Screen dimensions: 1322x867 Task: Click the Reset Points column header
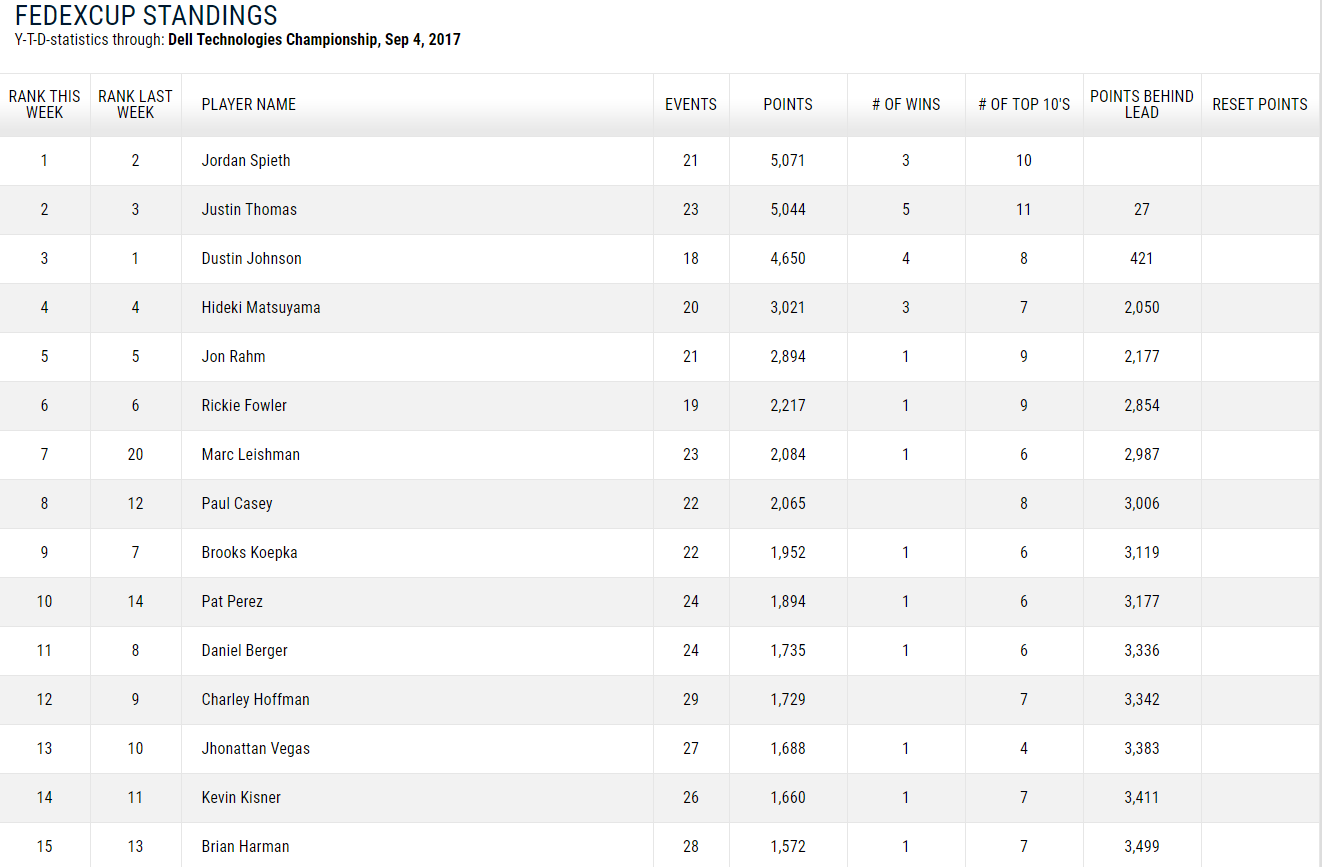tap(1260, 105)
